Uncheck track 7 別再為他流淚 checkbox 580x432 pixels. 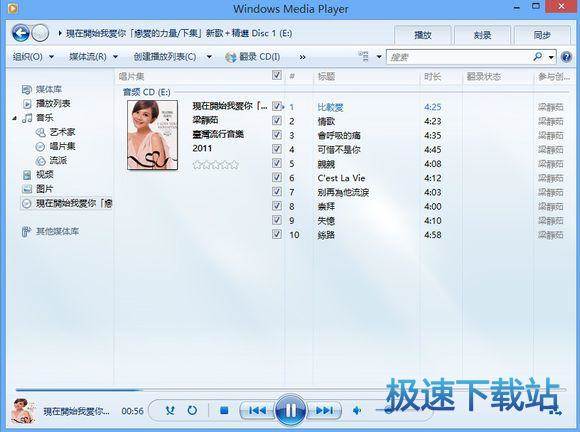click(x=277, y=192)
